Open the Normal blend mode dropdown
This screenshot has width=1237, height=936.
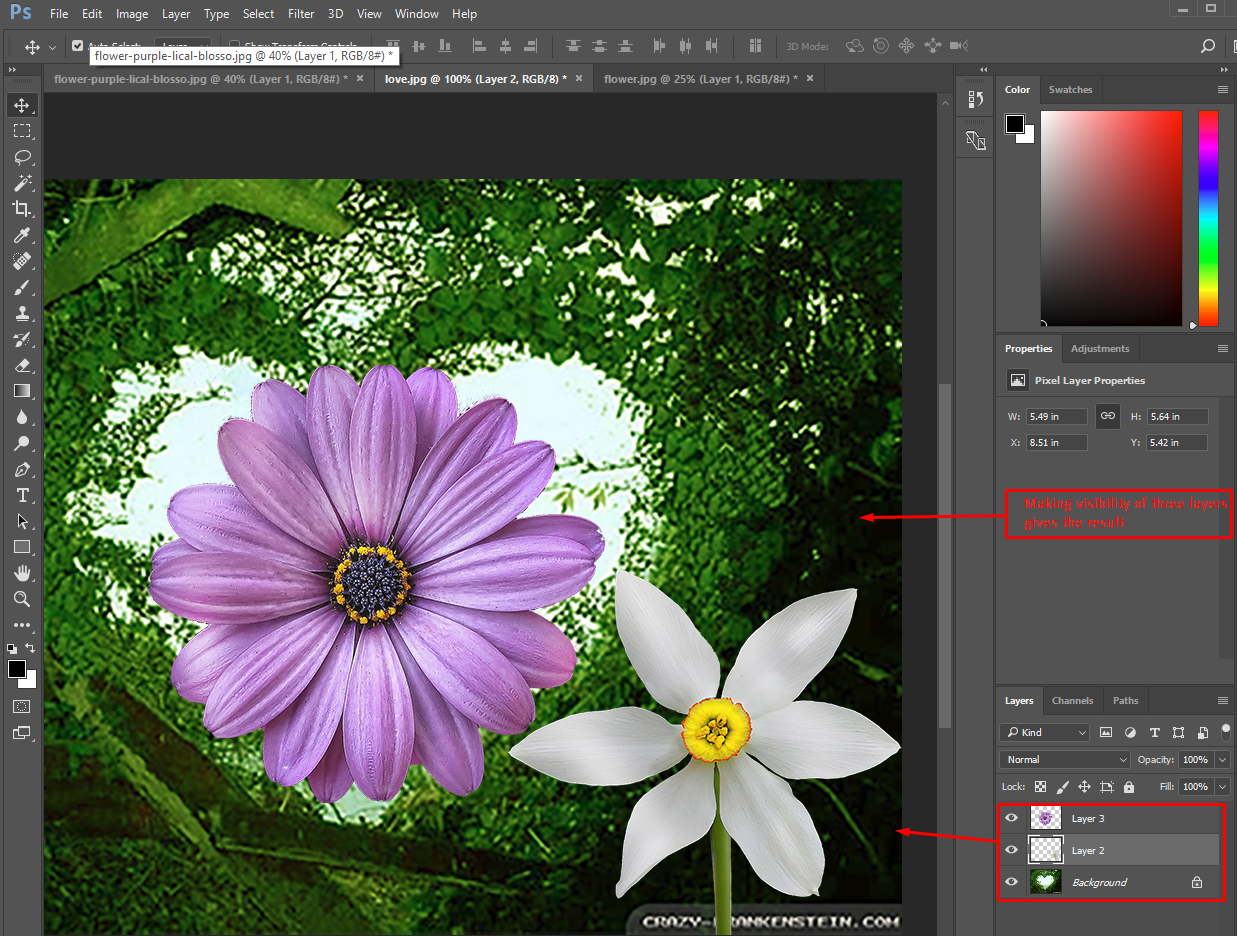click(x=1063, y=759)
